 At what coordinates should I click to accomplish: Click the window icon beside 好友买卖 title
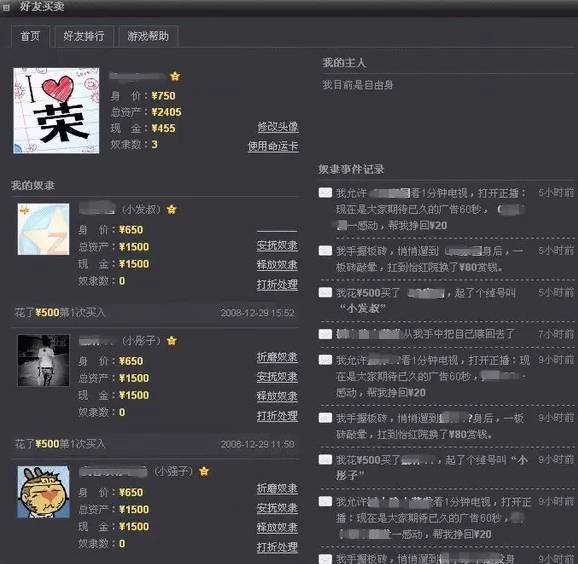(x=6, y=7)
